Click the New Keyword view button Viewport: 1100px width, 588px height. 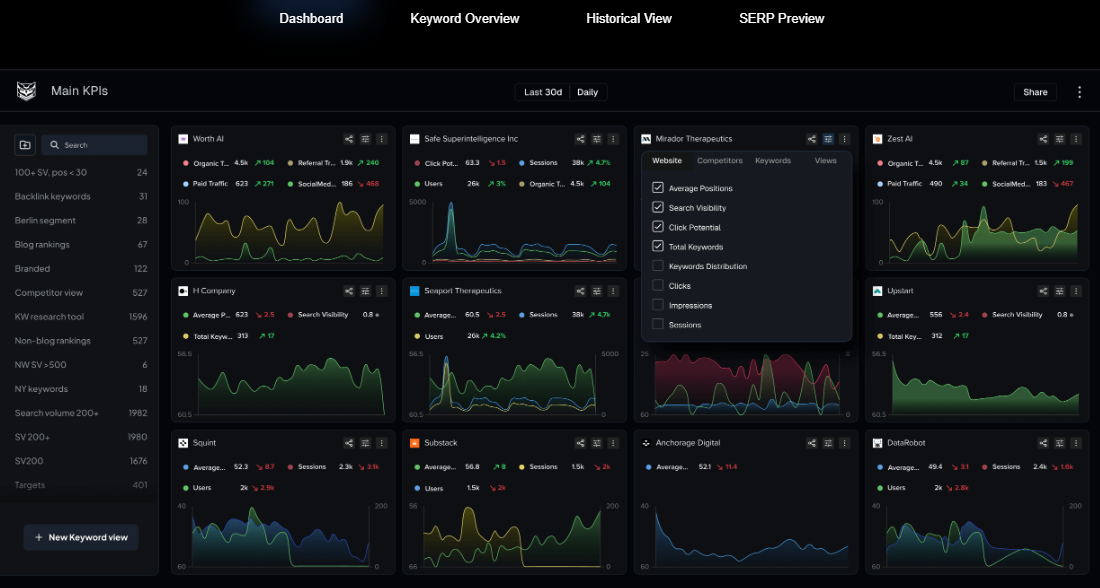click(x=81, y=537)
